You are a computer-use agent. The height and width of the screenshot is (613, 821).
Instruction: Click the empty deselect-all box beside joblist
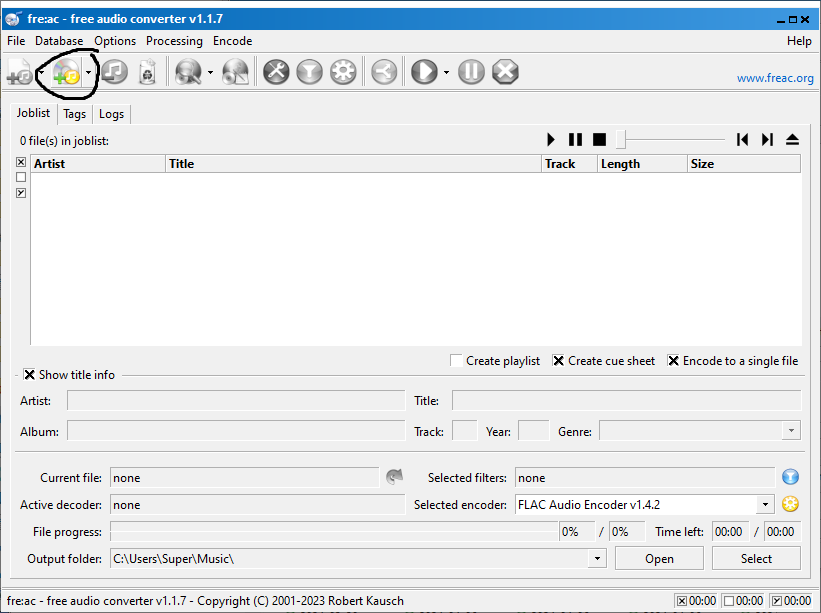(21, 177)
